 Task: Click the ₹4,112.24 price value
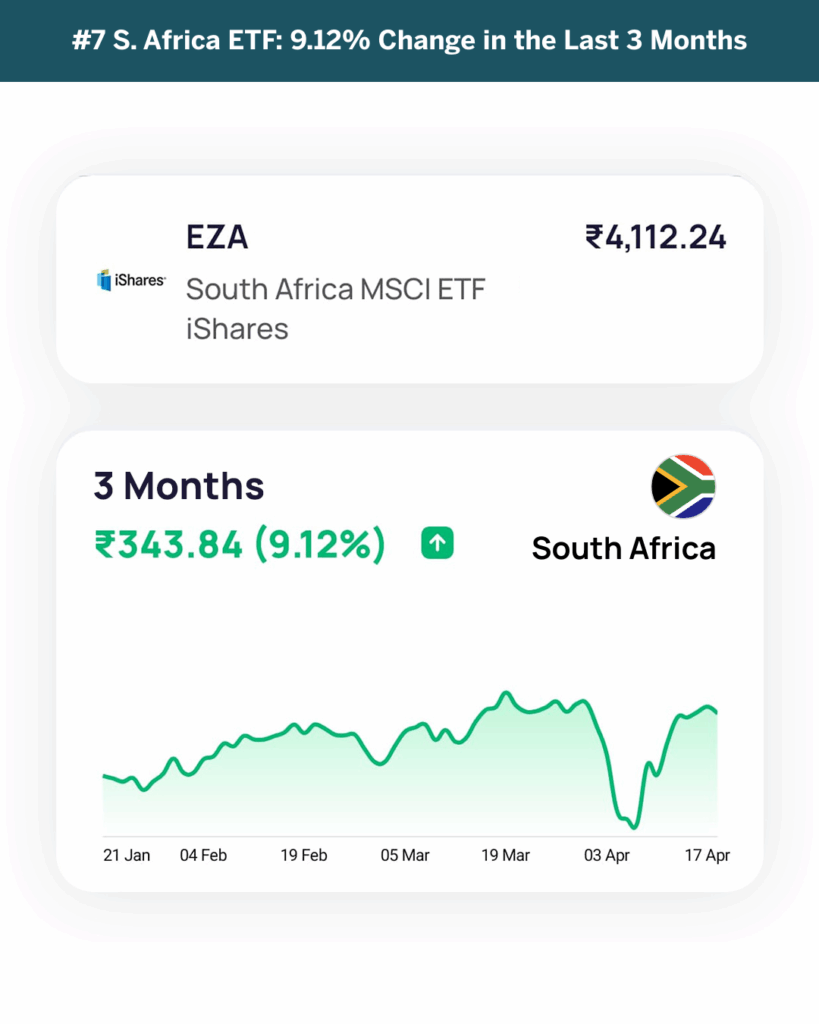point(655,237)
